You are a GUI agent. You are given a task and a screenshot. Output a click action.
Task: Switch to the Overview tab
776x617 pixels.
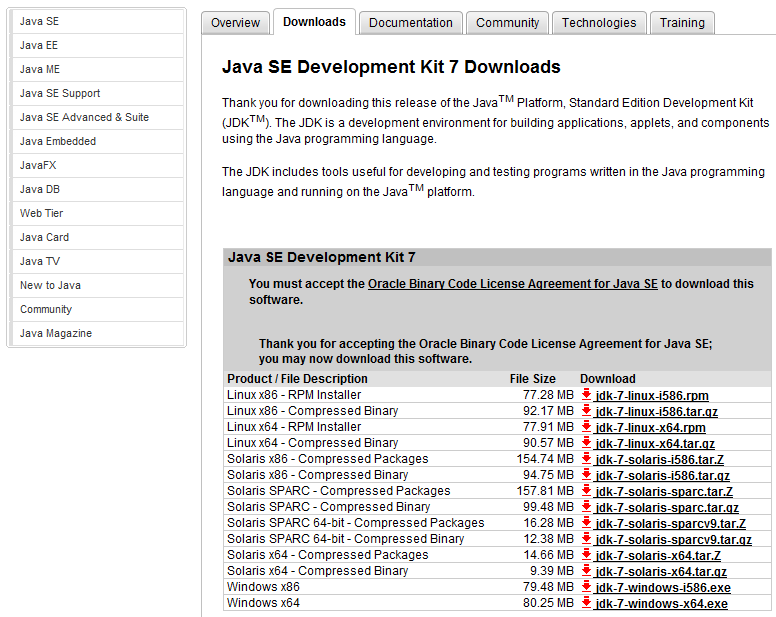point(235,23)
